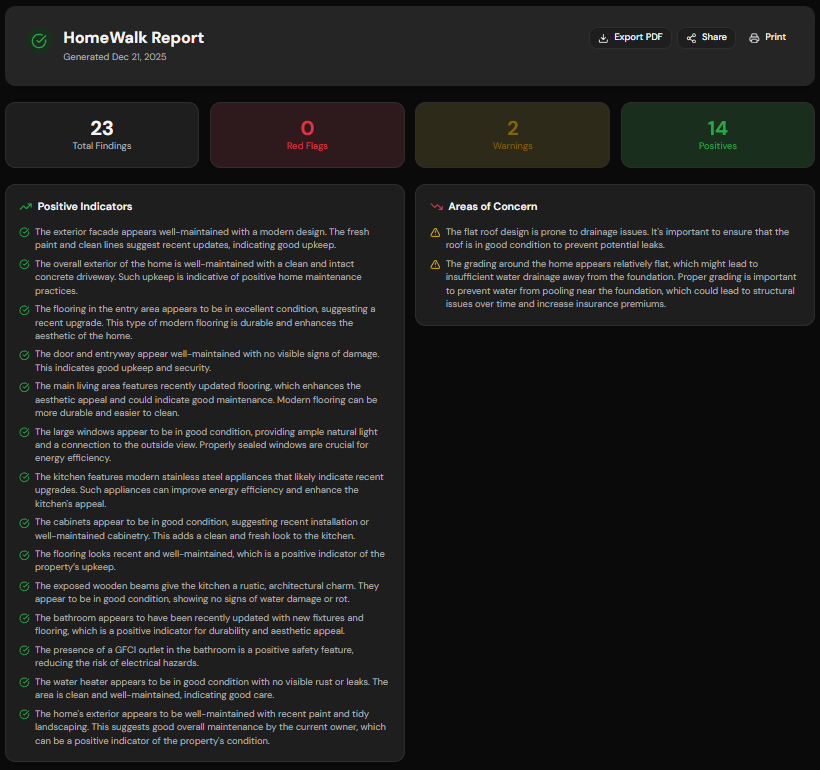Select the Red Flags summary card
Screen dimensions: 820x770
click(x=307, y=134)
